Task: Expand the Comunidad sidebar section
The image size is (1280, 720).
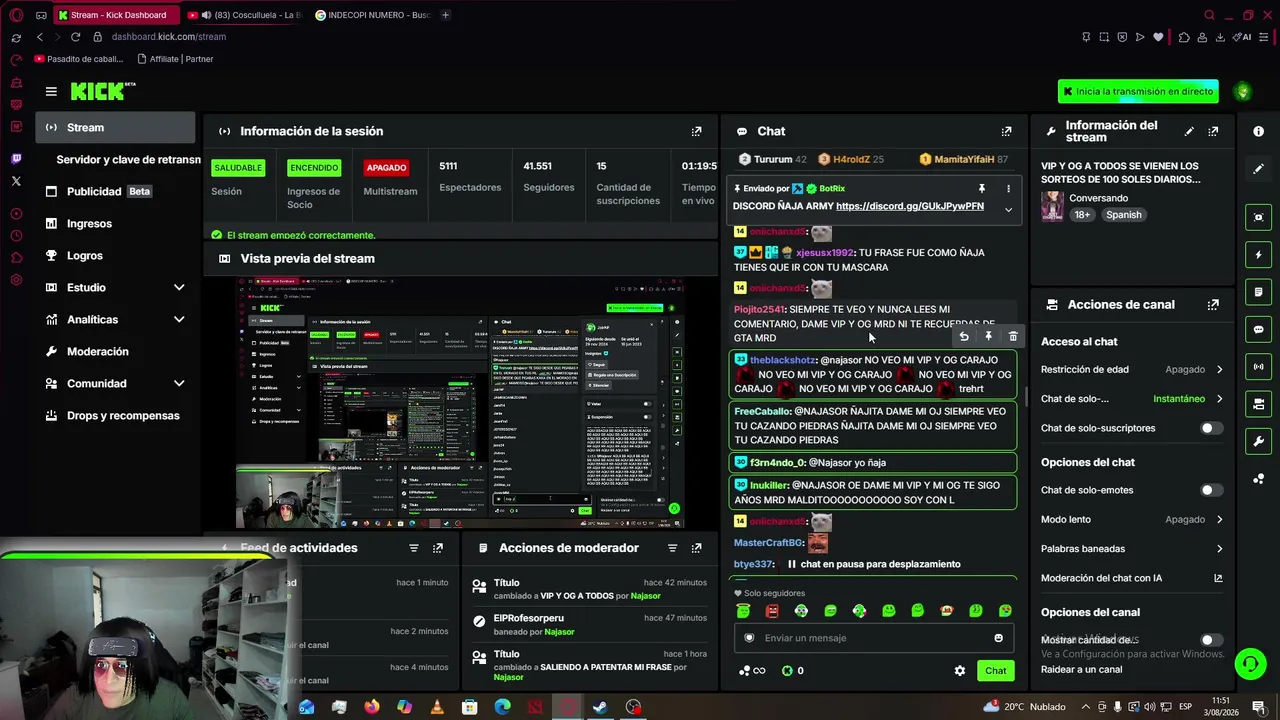Action: click(x=179, y=383)
